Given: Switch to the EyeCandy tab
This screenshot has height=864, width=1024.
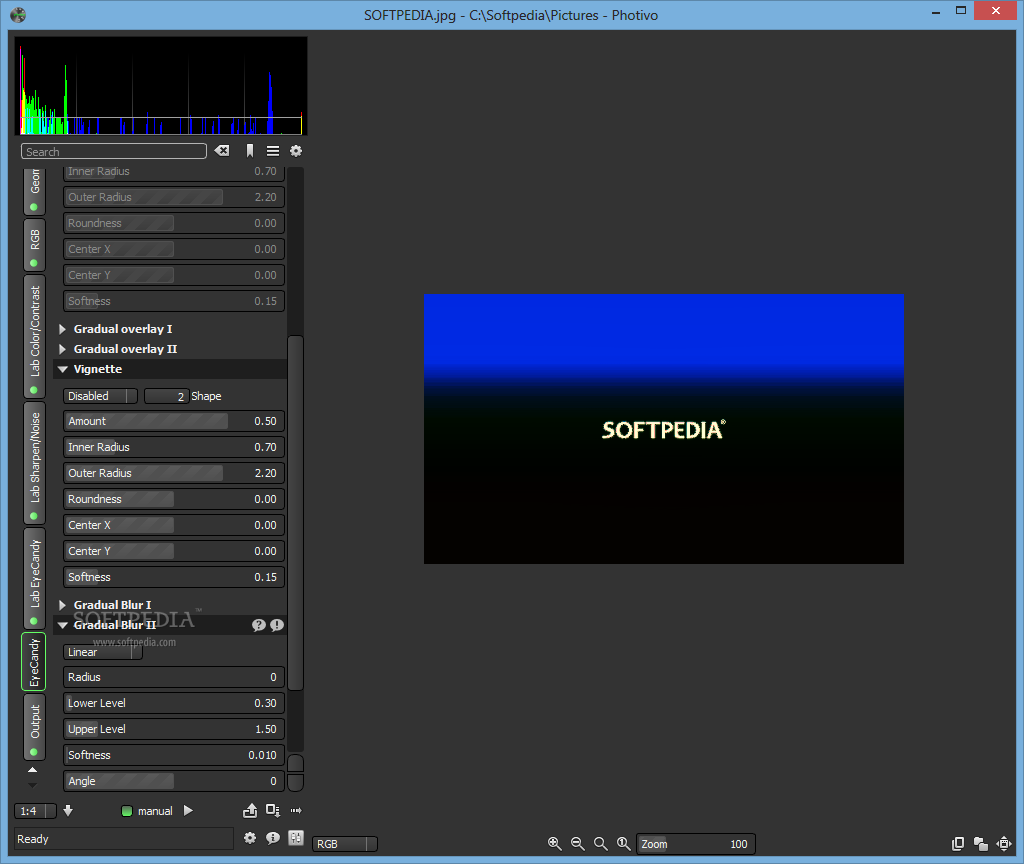Looking at the screenshot, I should click(x=34, y=662).
